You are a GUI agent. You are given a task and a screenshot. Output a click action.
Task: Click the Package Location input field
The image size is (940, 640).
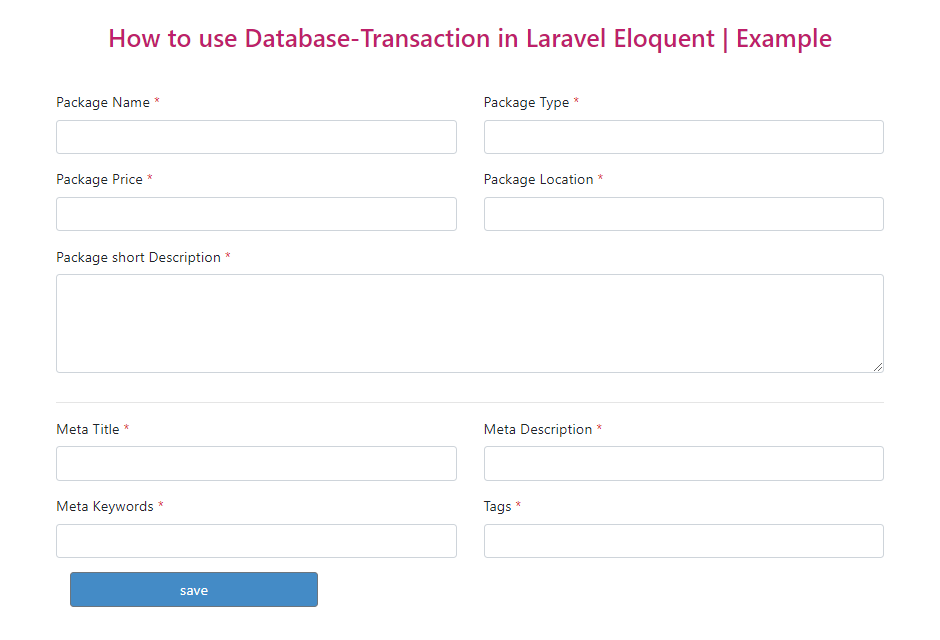click(683, 214)
